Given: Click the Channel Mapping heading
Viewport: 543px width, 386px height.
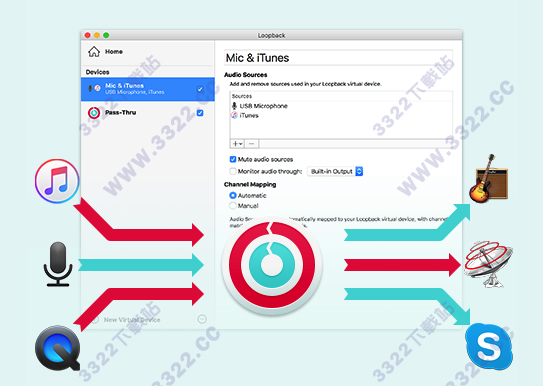Looking at the screenshot, I should click(x=250, y=185).
